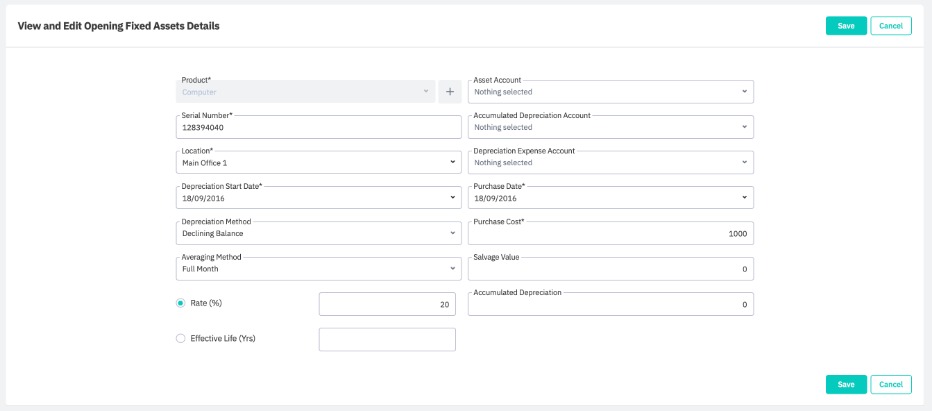Open the Depreciation Expense Account dropdown
Image resolution: width=932 pixels, height=411 pixels.
[610, 162]
